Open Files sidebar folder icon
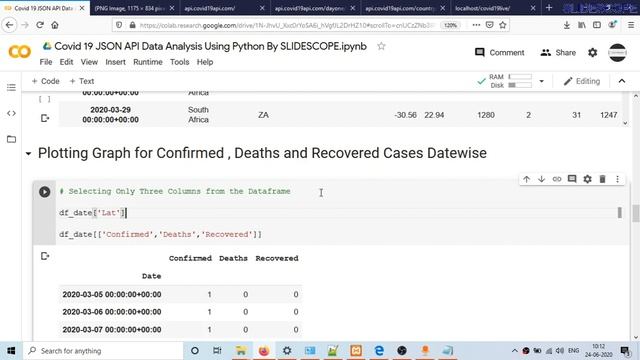Screen dimensions: 640x360 (x=11, y=139)
